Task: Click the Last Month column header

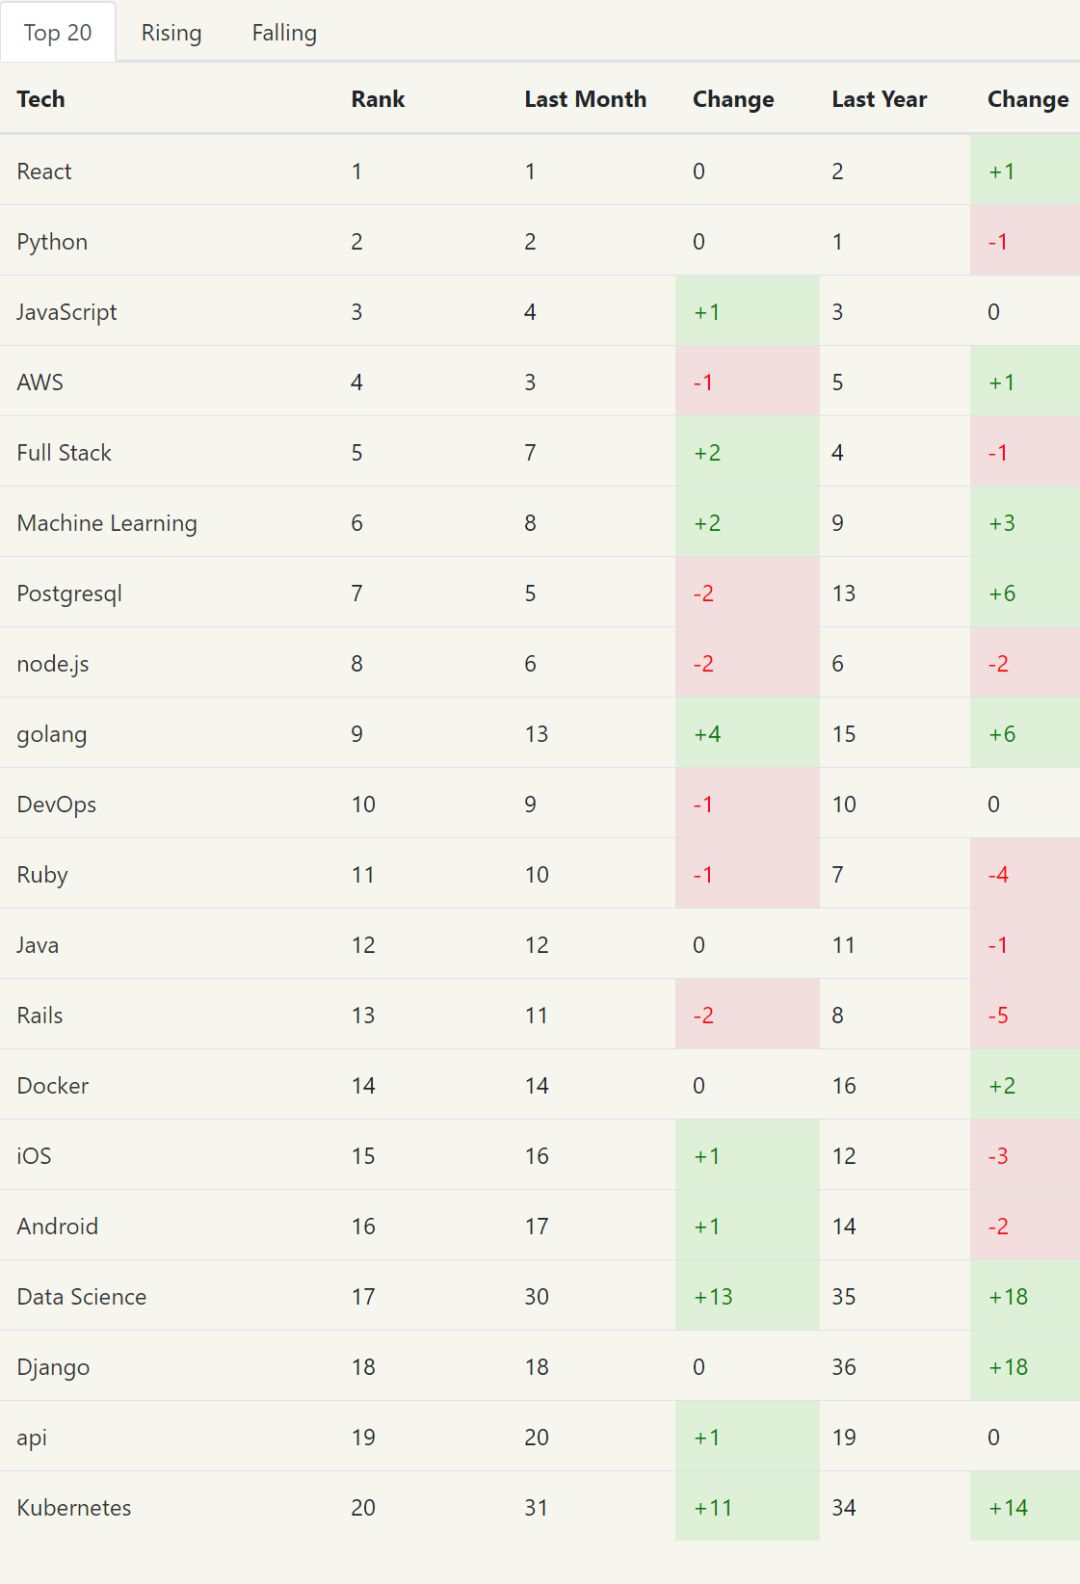Action: tap(585, 99)
